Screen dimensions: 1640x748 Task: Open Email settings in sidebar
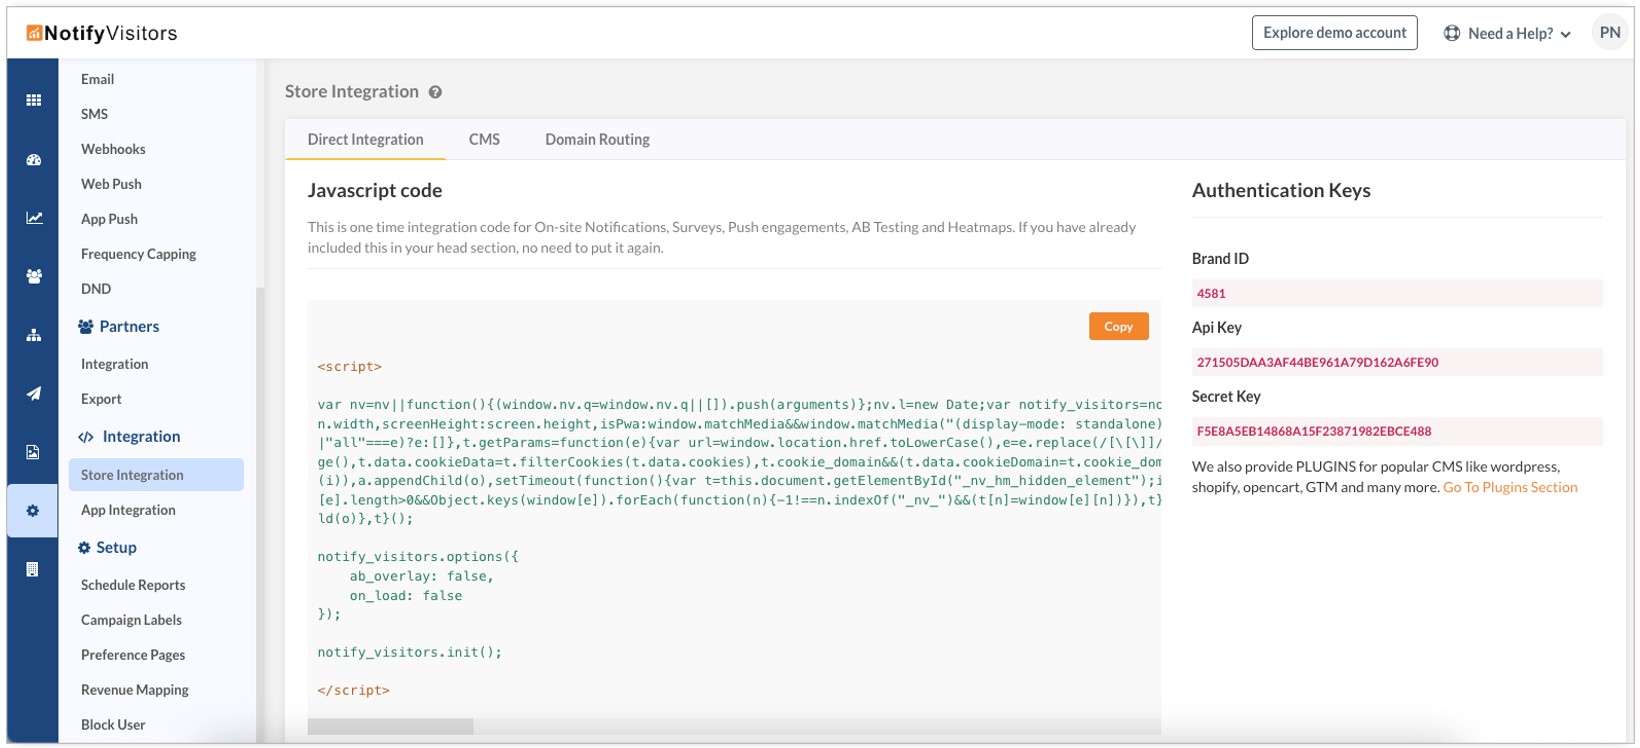click(97, 79)
